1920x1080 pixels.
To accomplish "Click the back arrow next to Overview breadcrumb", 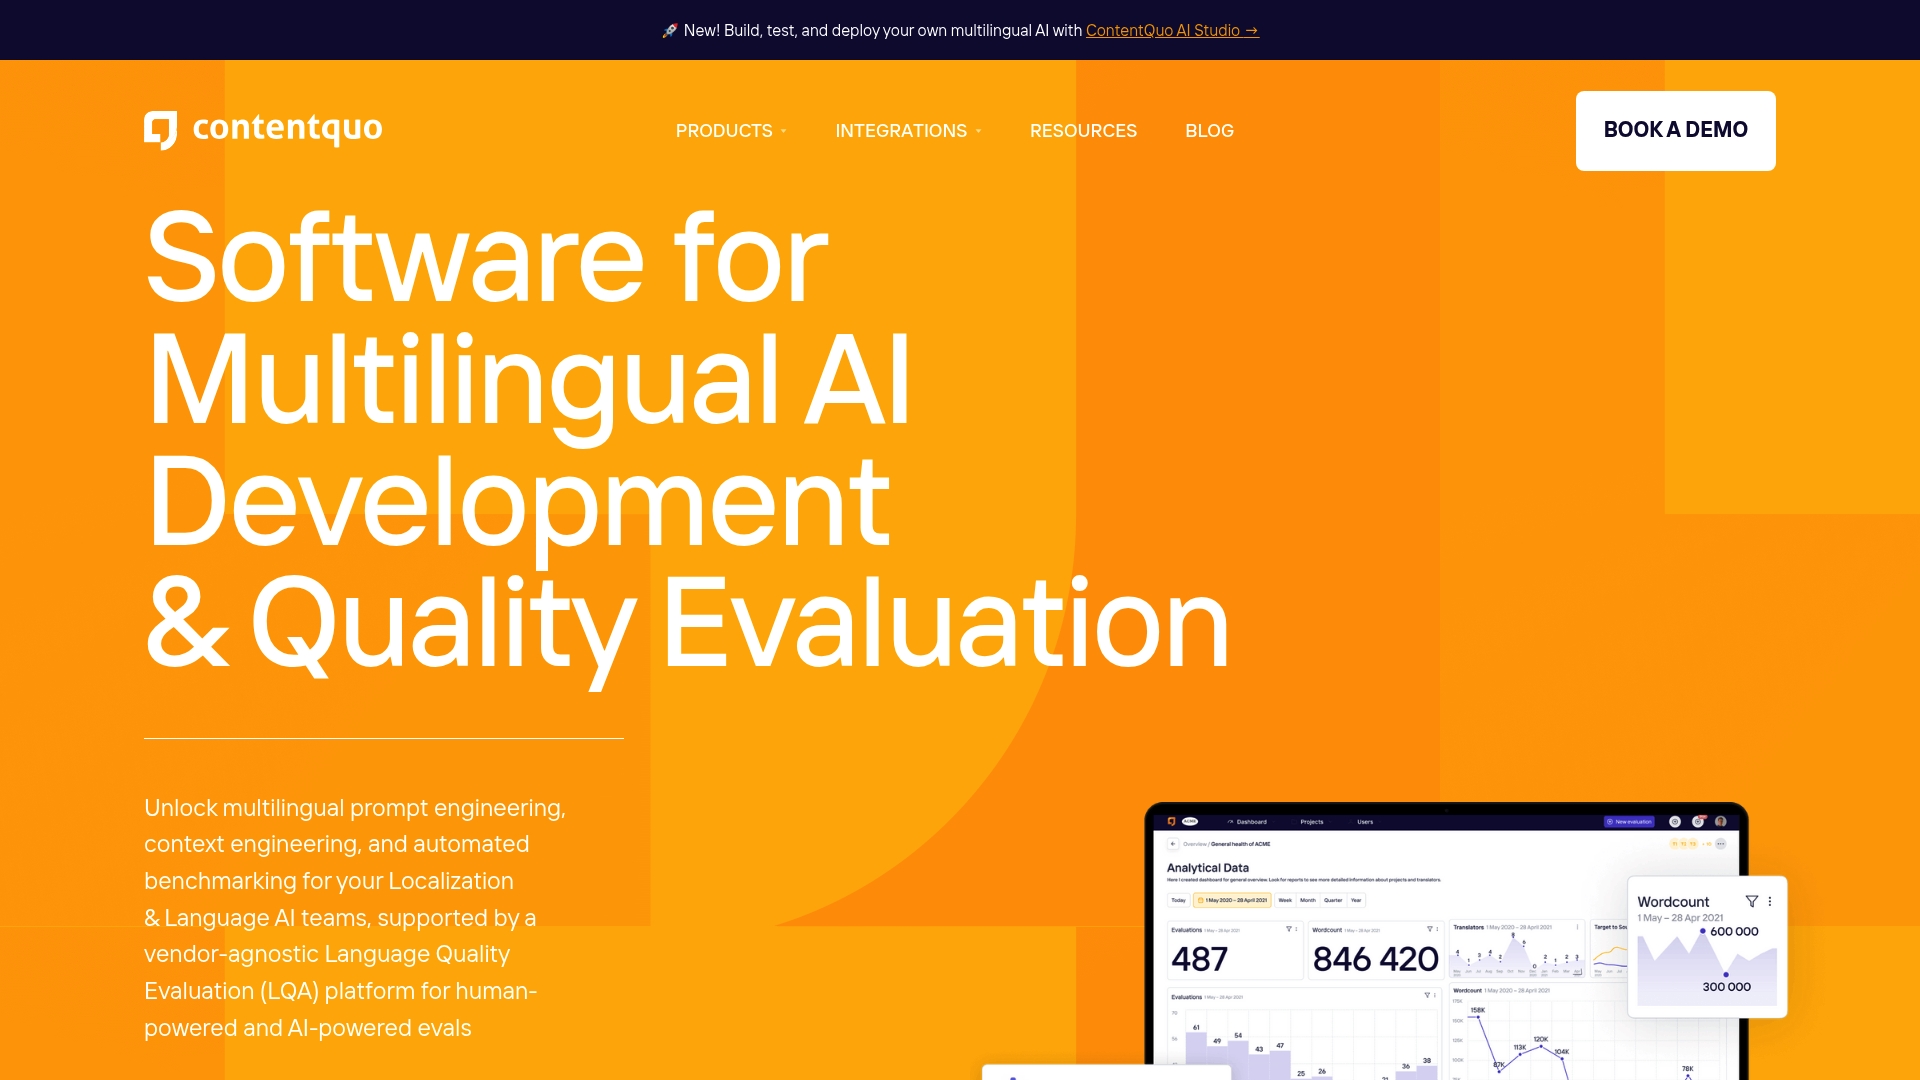I will coord(1173,844).
